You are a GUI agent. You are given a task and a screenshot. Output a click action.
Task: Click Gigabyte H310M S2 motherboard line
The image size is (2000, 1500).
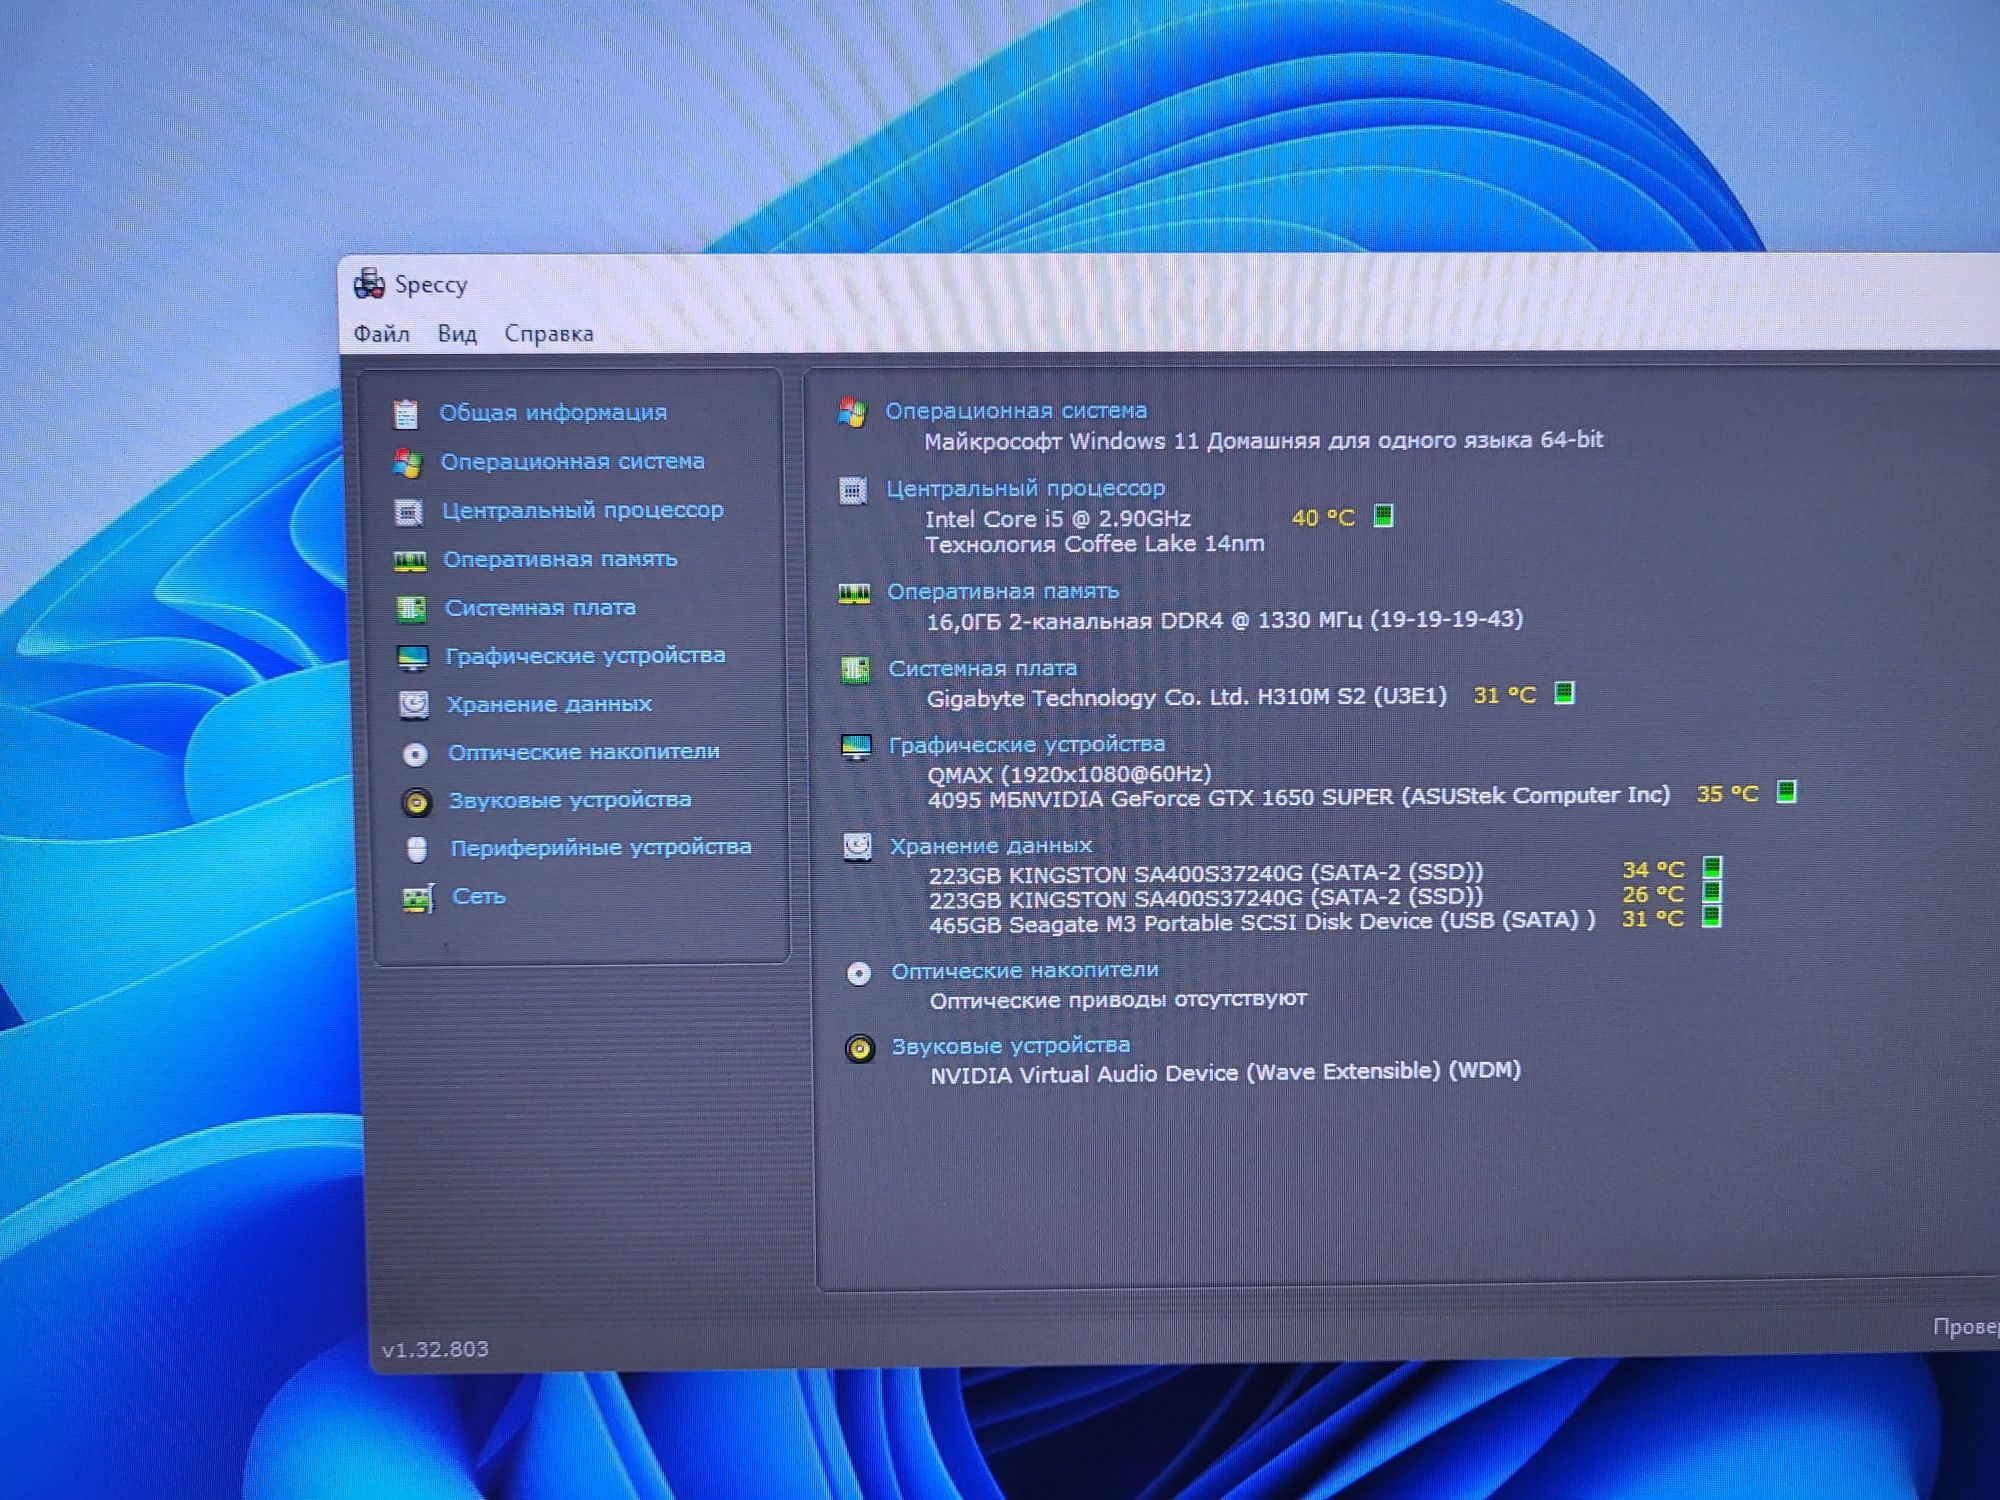[x=1187, y=697]
